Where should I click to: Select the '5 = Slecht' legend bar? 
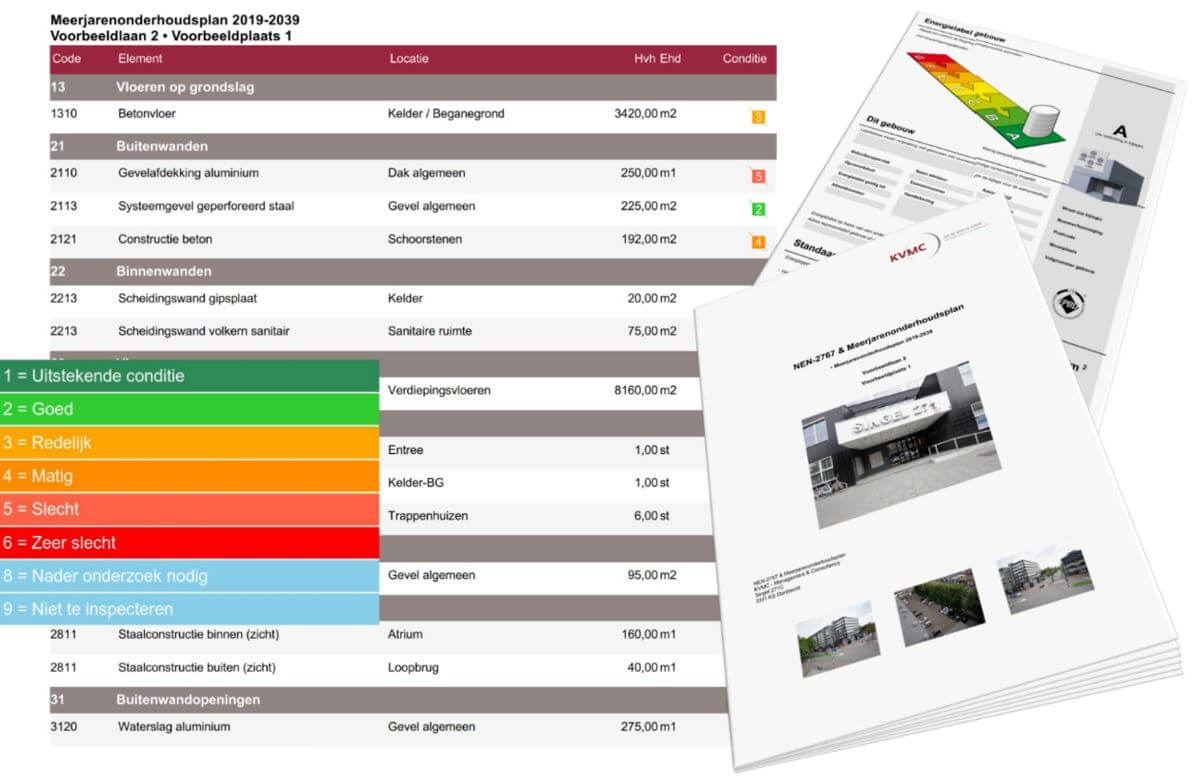tap(190, 509)
